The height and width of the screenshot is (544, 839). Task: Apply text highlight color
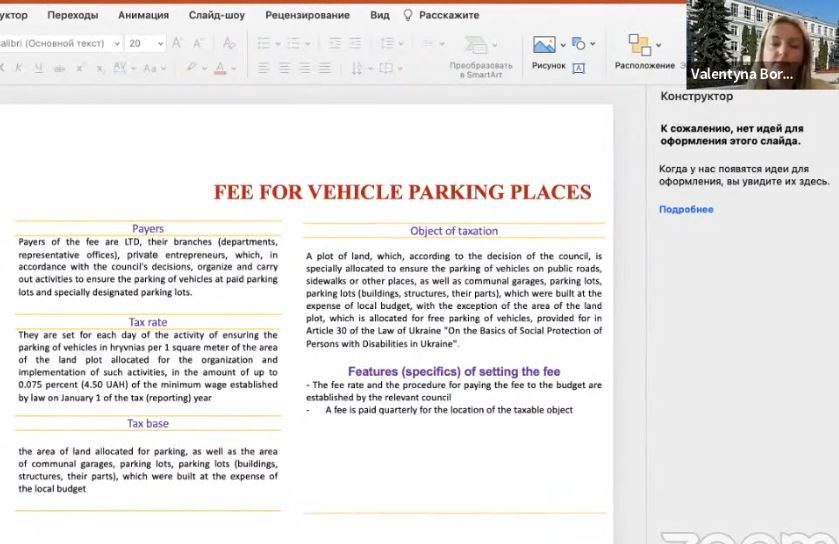click(191, 67)
